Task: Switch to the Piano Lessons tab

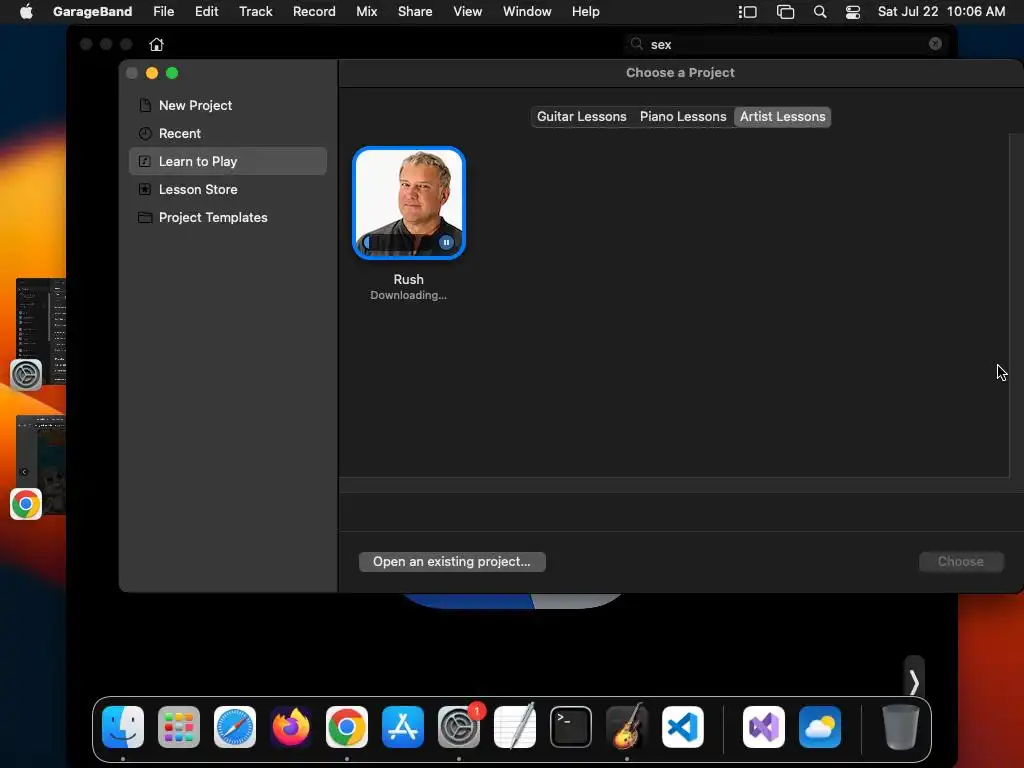Action: coord(683,117)
